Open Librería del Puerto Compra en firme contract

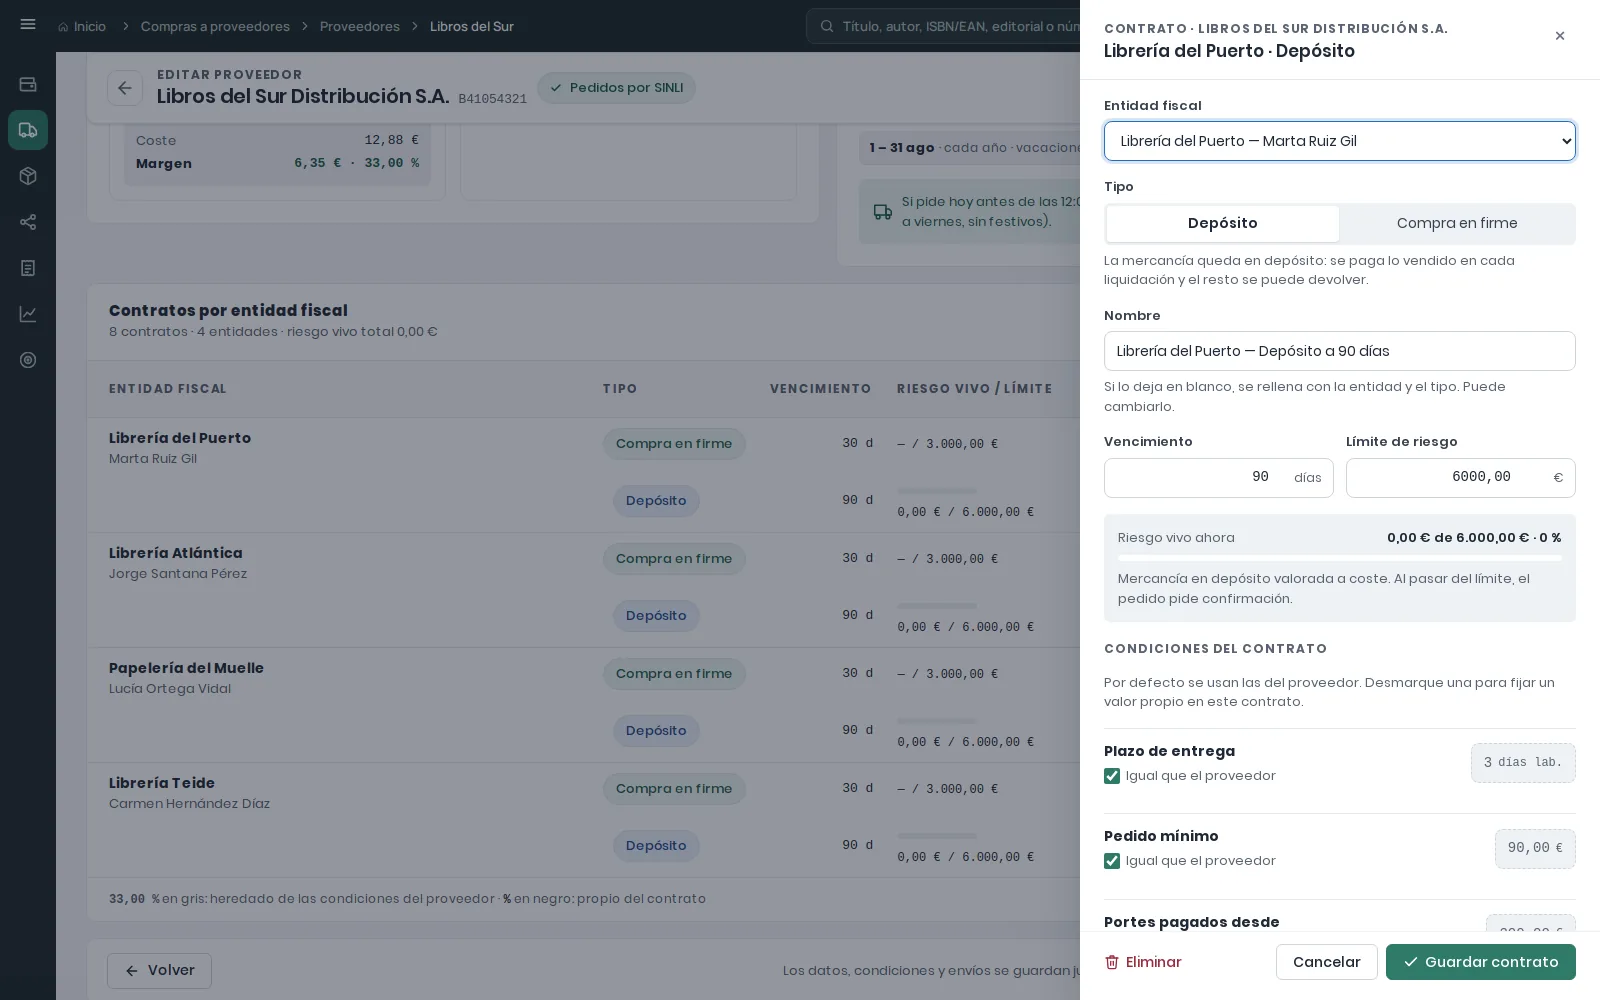(x=674, y=444)
